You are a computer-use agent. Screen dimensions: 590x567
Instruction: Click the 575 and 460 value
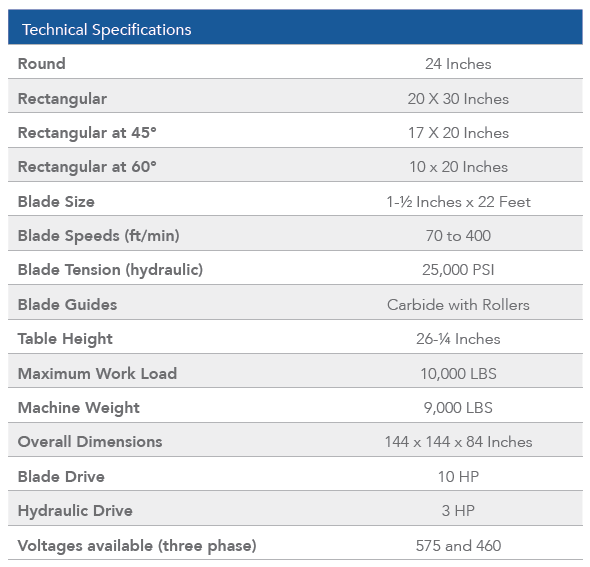458,546
